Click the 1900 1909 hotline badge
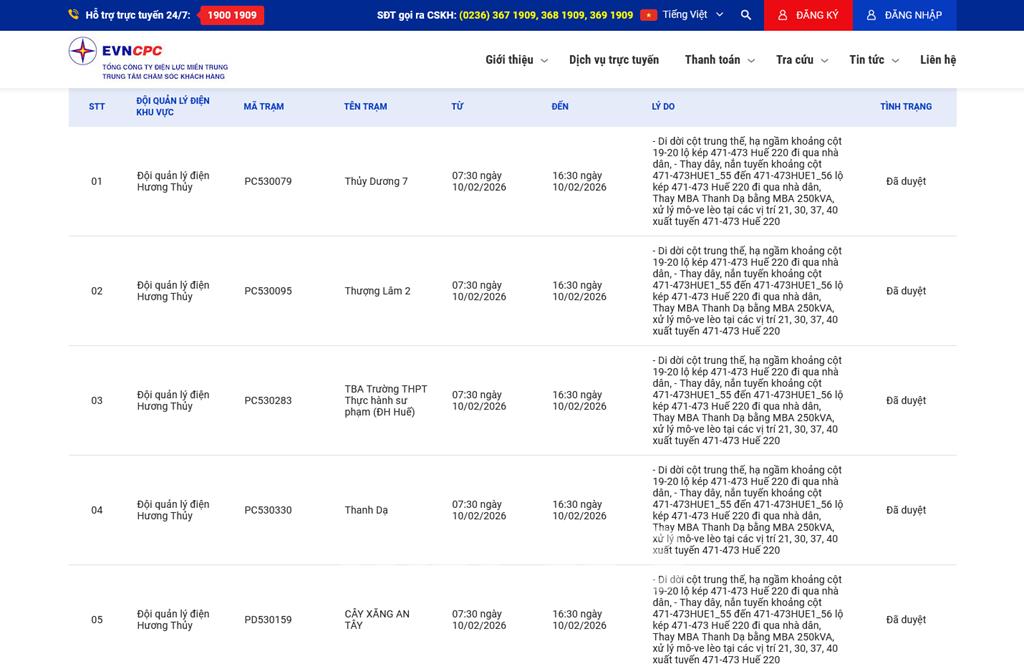Viewport: 1024px width, 664px height. coord(232,15)
